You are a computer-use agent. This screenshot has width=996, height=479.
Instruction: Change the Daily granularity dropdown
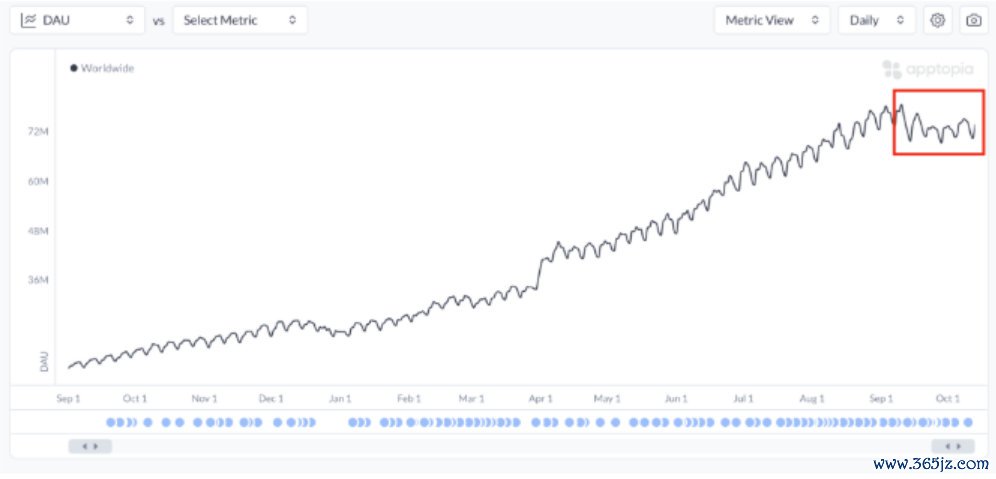[x=876, y=20]
